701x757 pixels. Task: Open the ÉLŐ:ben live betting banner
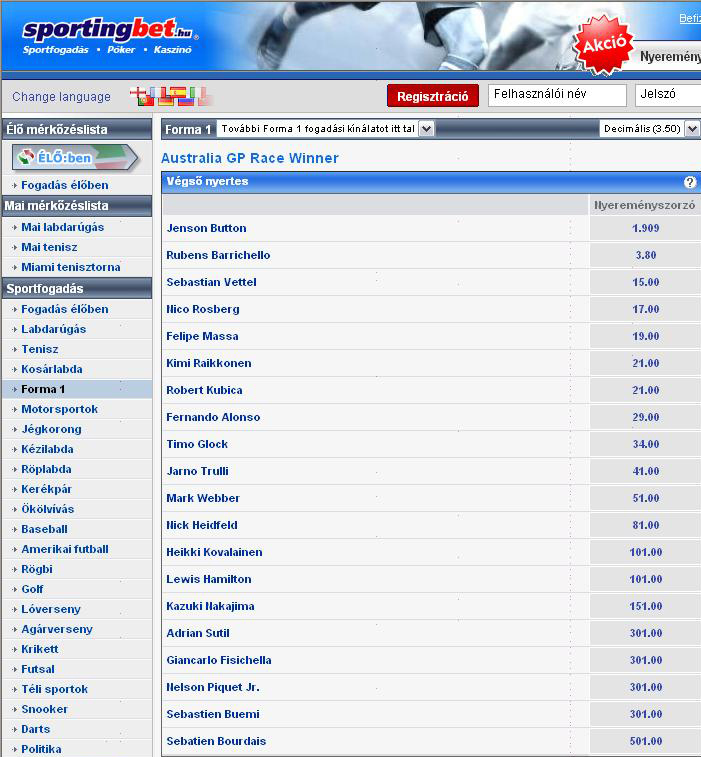tap(75, 157)
